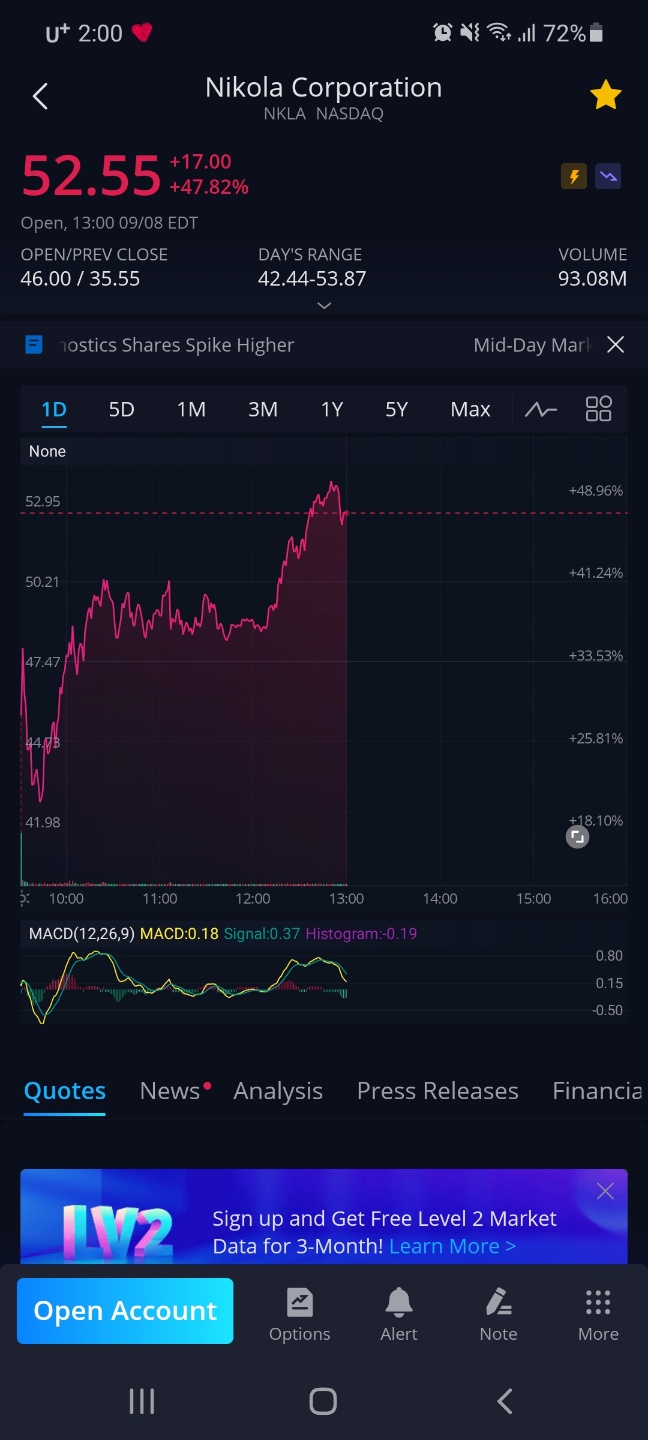
Task: Go back using the top-left arrow
Action: [x=40, y=96]
